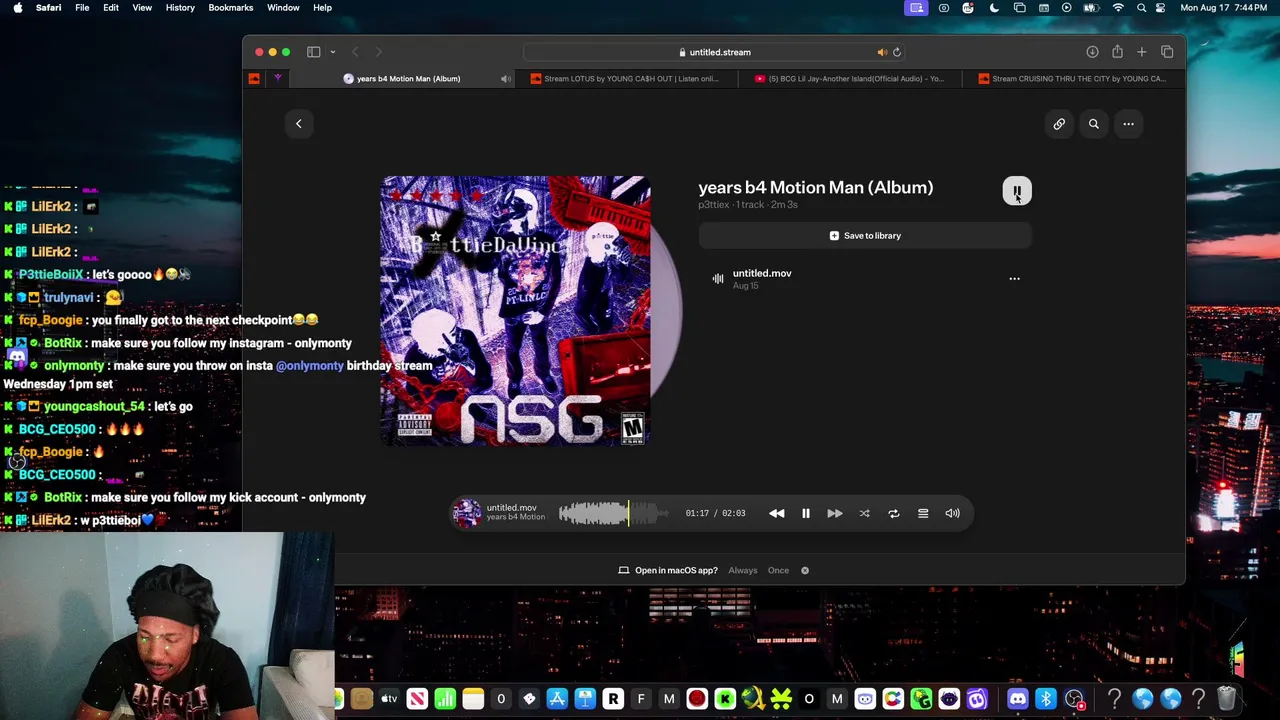The width and height of the screenshot is (1280, 720).
Task: Switch to Stream LOTUS by YOUNG CA$H OUT tab
Action: pyautogui.click(x=625, y=79)
